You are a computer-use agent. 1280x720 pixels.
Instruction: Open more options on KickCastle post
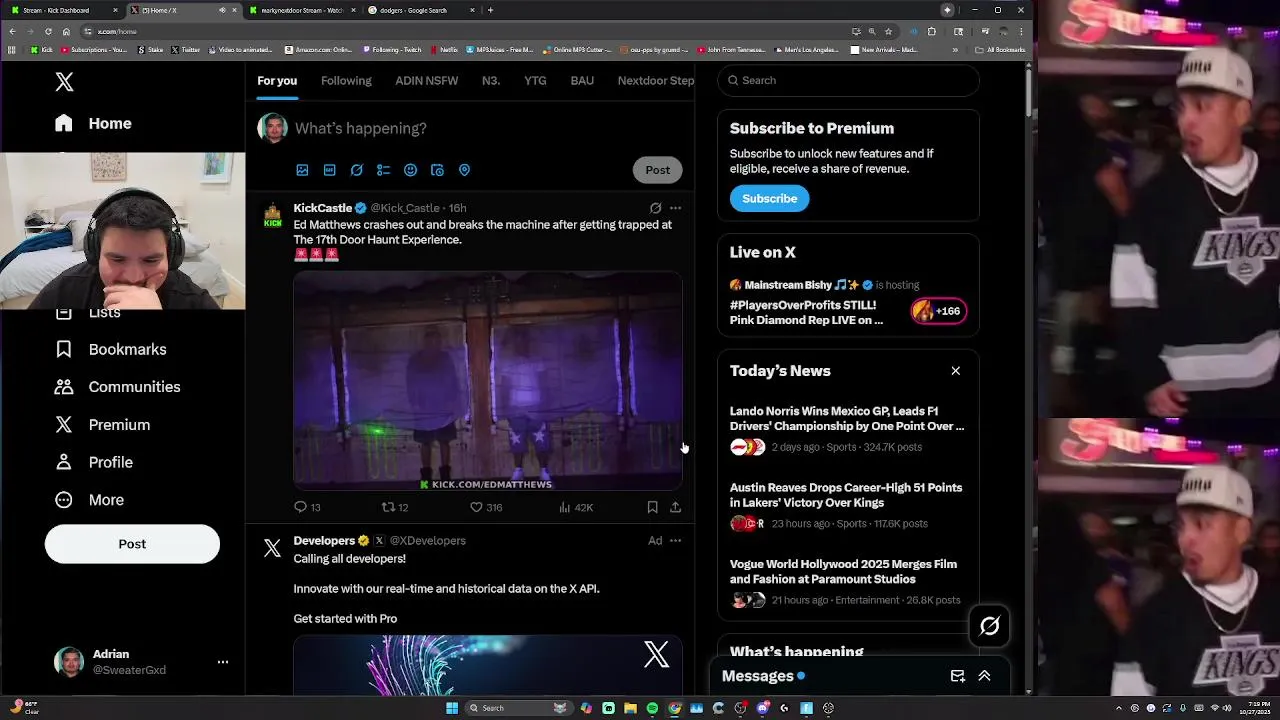pyautogui.click(x=675, y=208)
